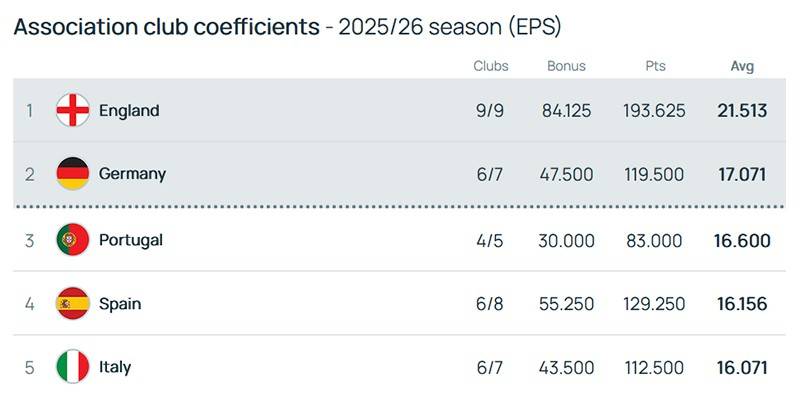This screenshot has width=800, height=400.
Task: Click the Spain flag icon
Action: coord(73,303)
